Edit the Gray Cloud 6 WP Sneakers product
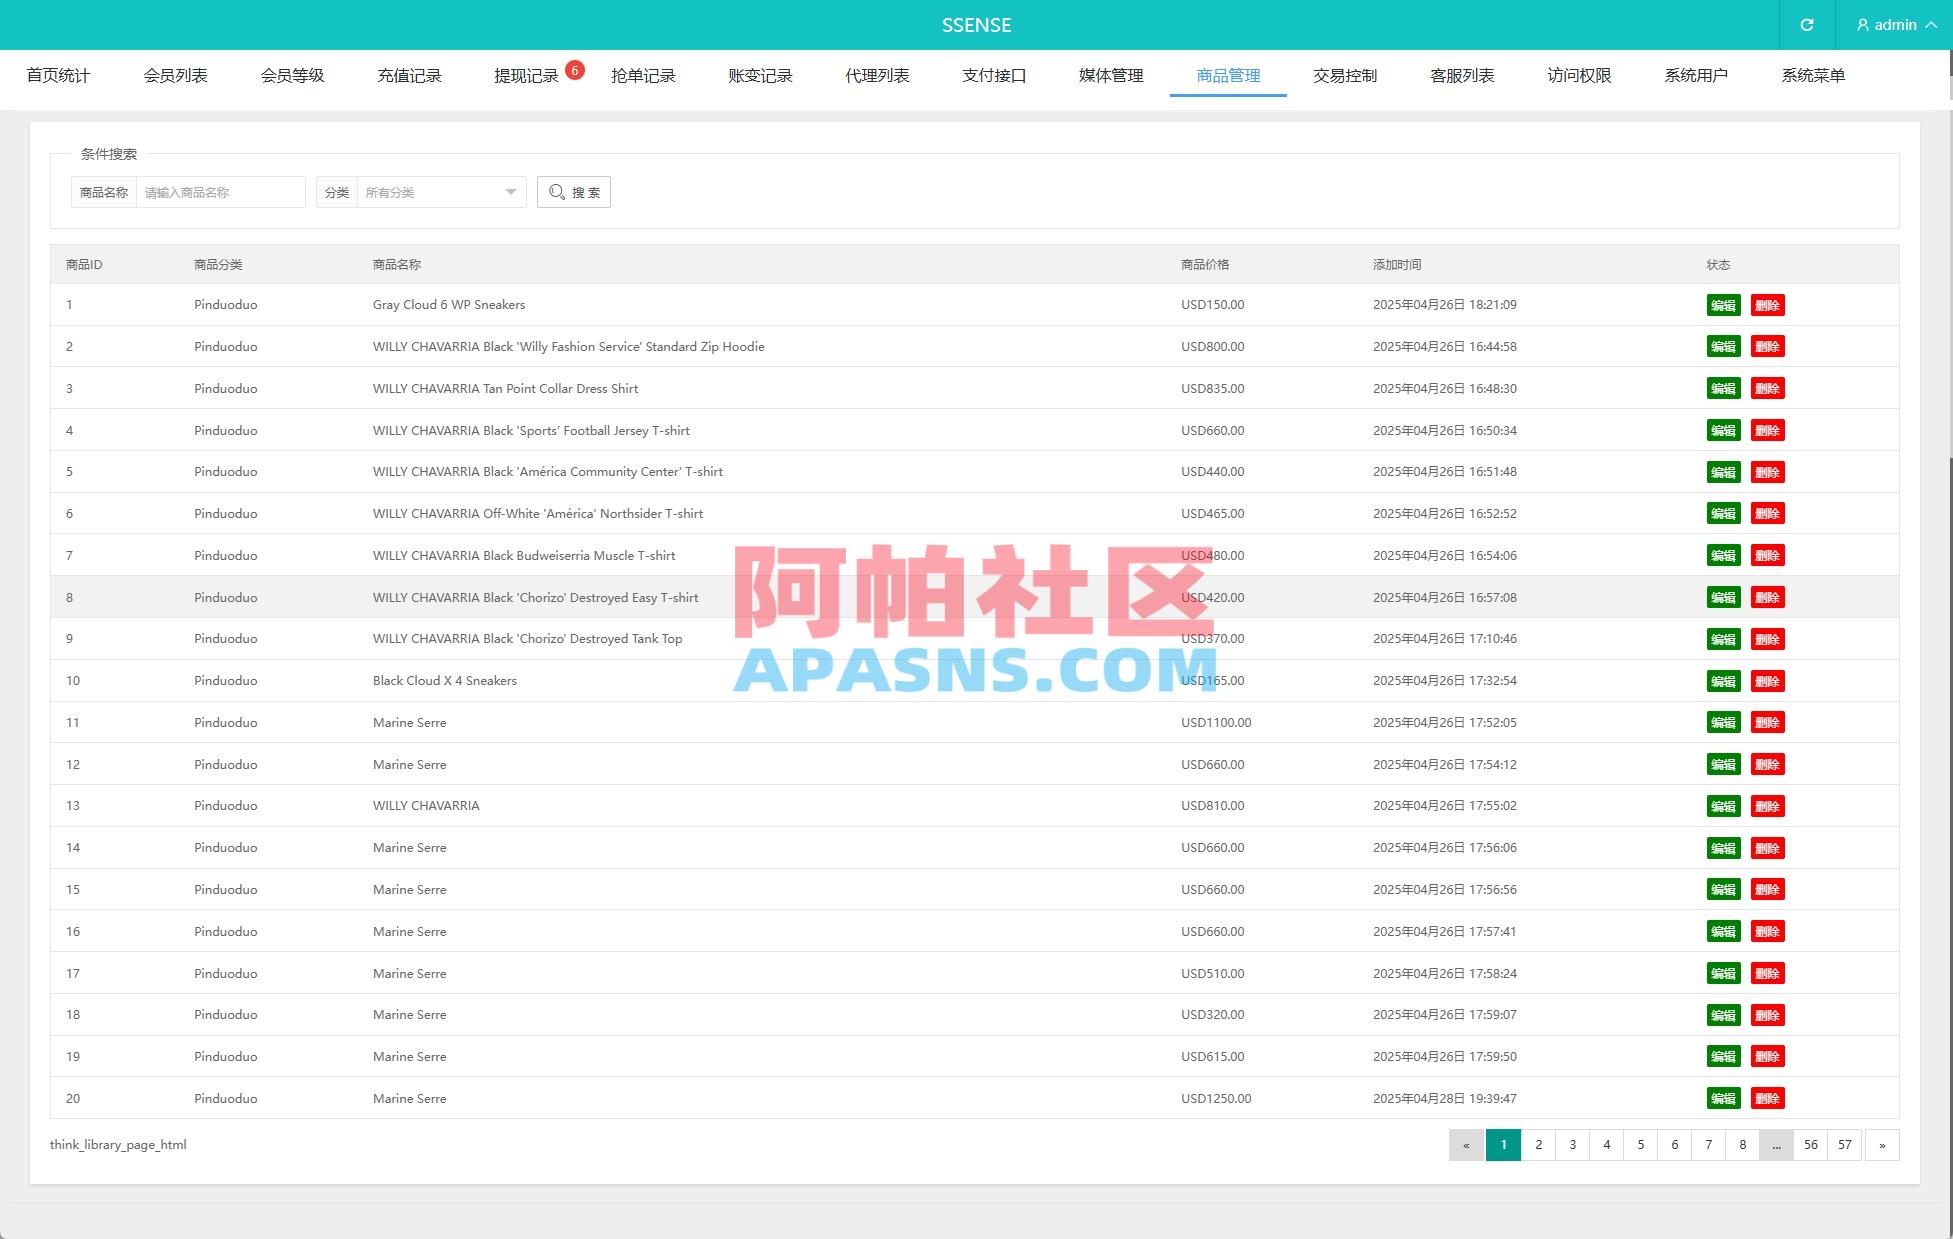 pyautogui.click(x=1722, y=305)
